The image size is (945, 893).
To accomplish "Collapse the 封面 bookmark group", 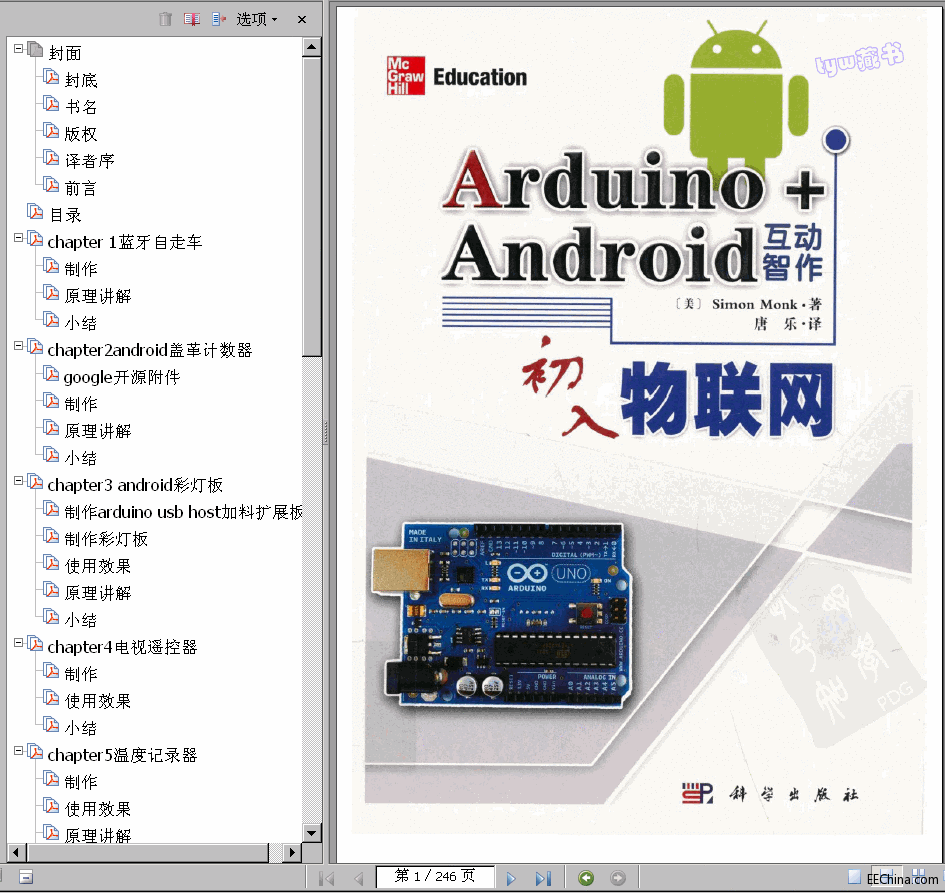I will point(19,48).
